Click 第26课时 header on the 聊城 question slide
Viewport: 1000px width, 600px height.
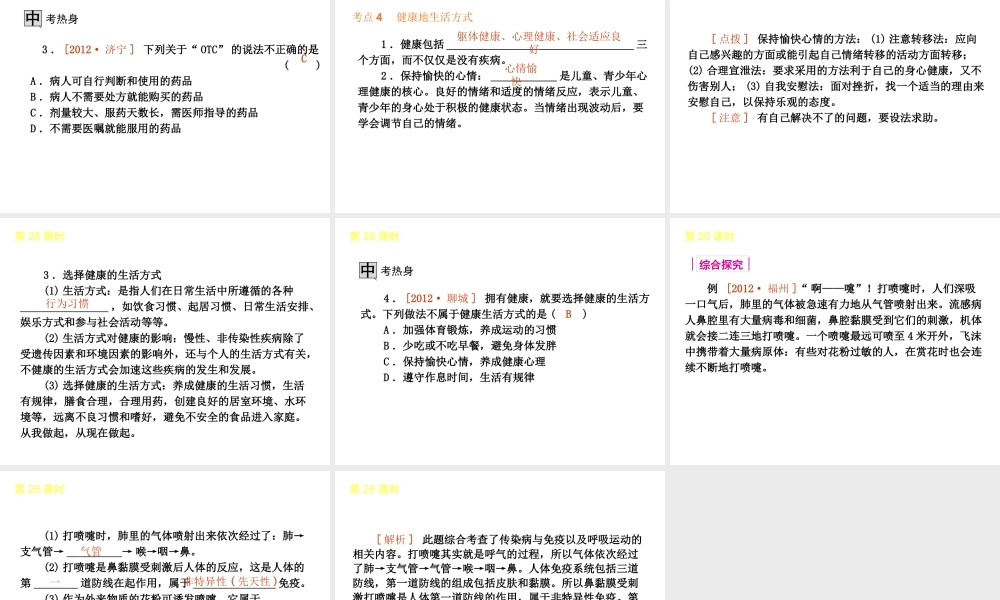click(x=374, y=237)
